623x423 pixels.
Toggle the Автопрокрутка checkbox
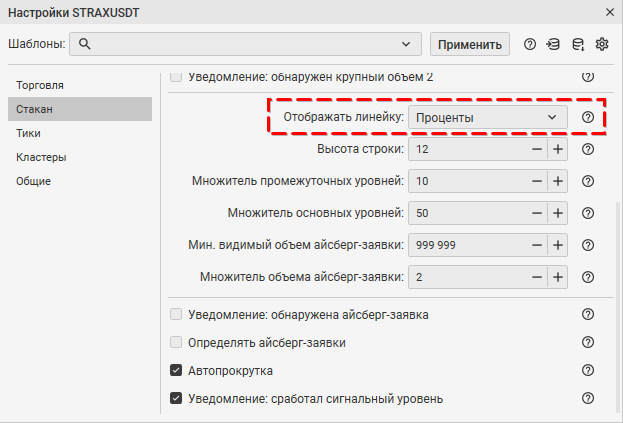176,370
